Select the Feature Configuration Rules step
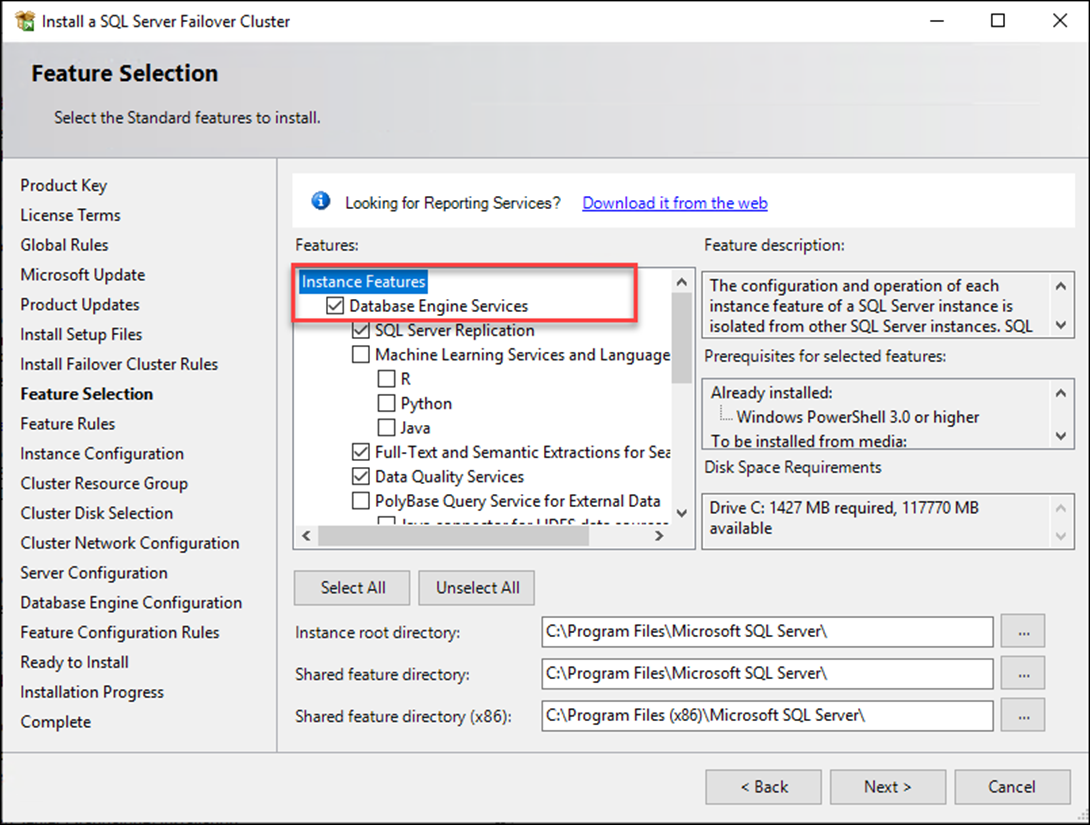The height and width of the screenshot is (825, 1090). point(120,633)
